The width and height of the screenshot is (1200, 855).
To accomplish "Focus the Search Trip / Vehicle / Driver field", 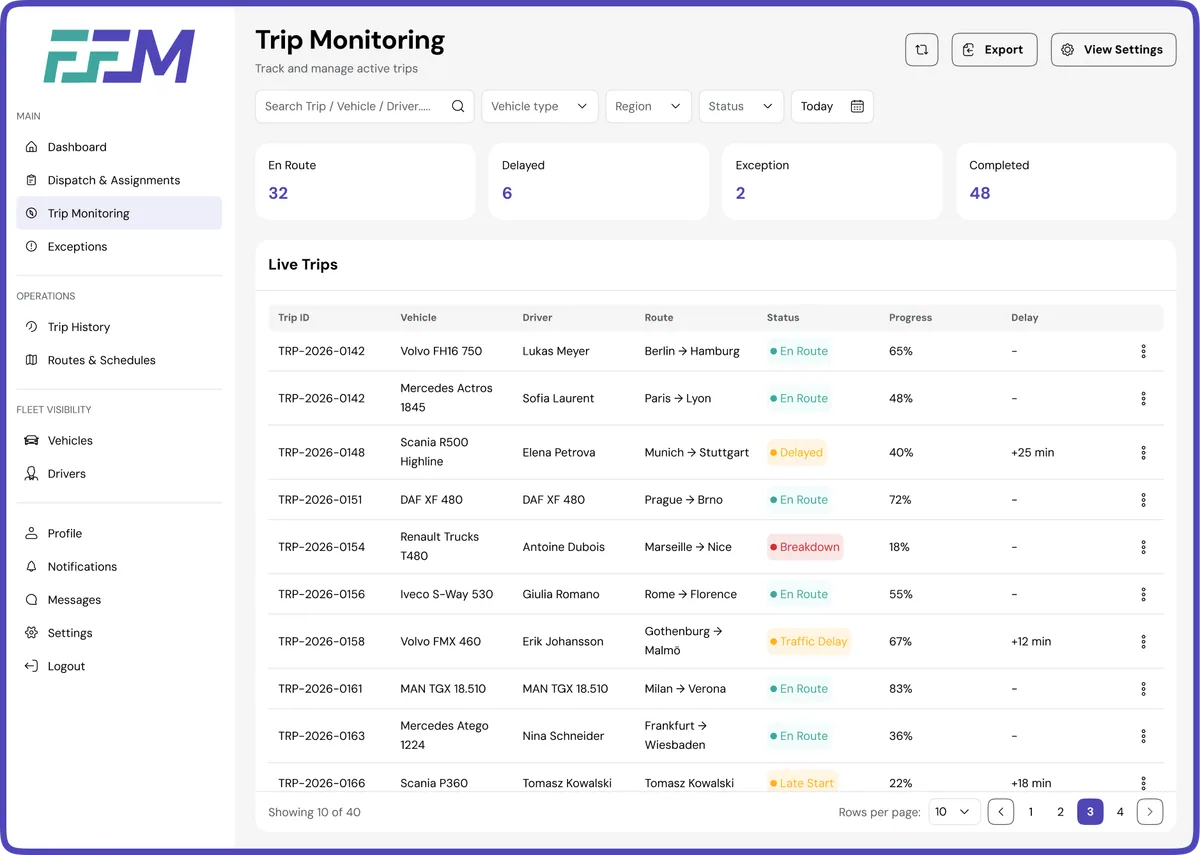I will click(x=350, y=106).
